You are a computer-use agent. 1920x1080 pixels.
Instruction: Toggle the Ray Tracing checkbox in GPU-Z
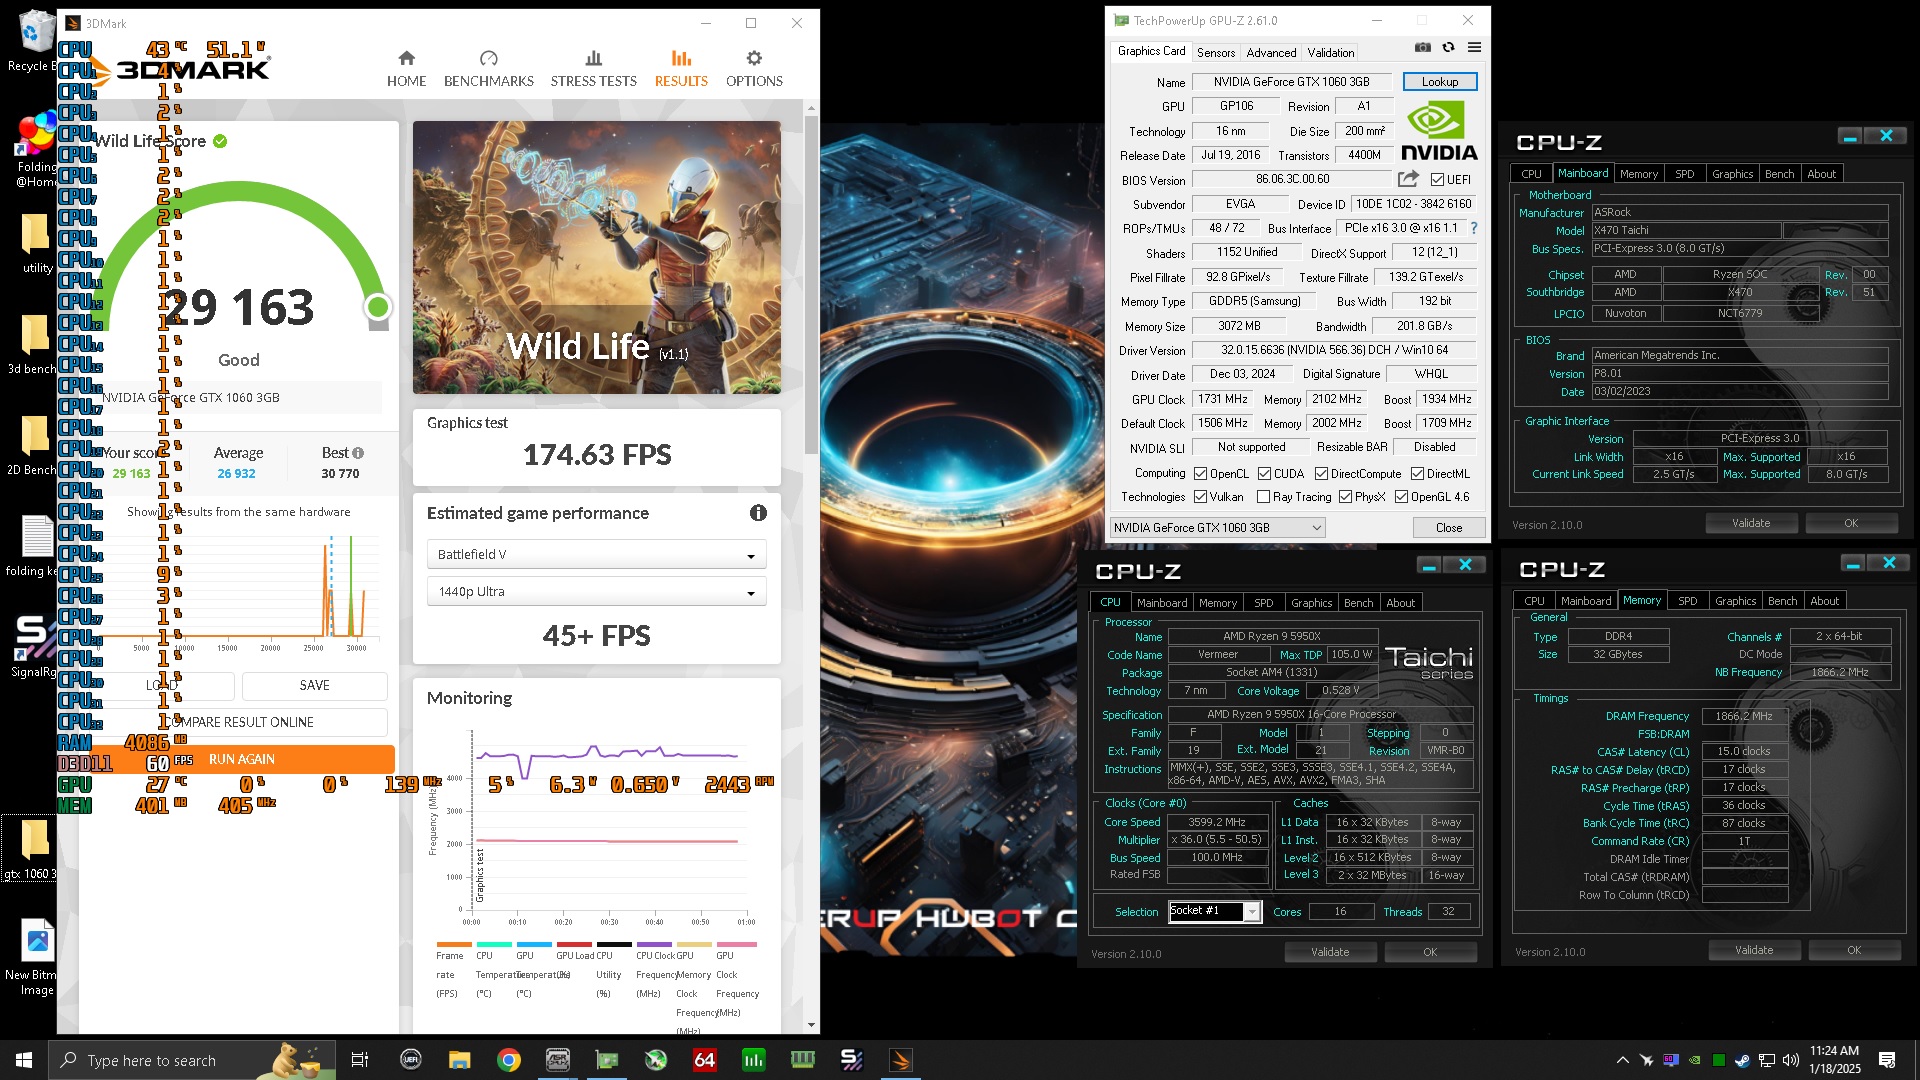coord(1263,496)
